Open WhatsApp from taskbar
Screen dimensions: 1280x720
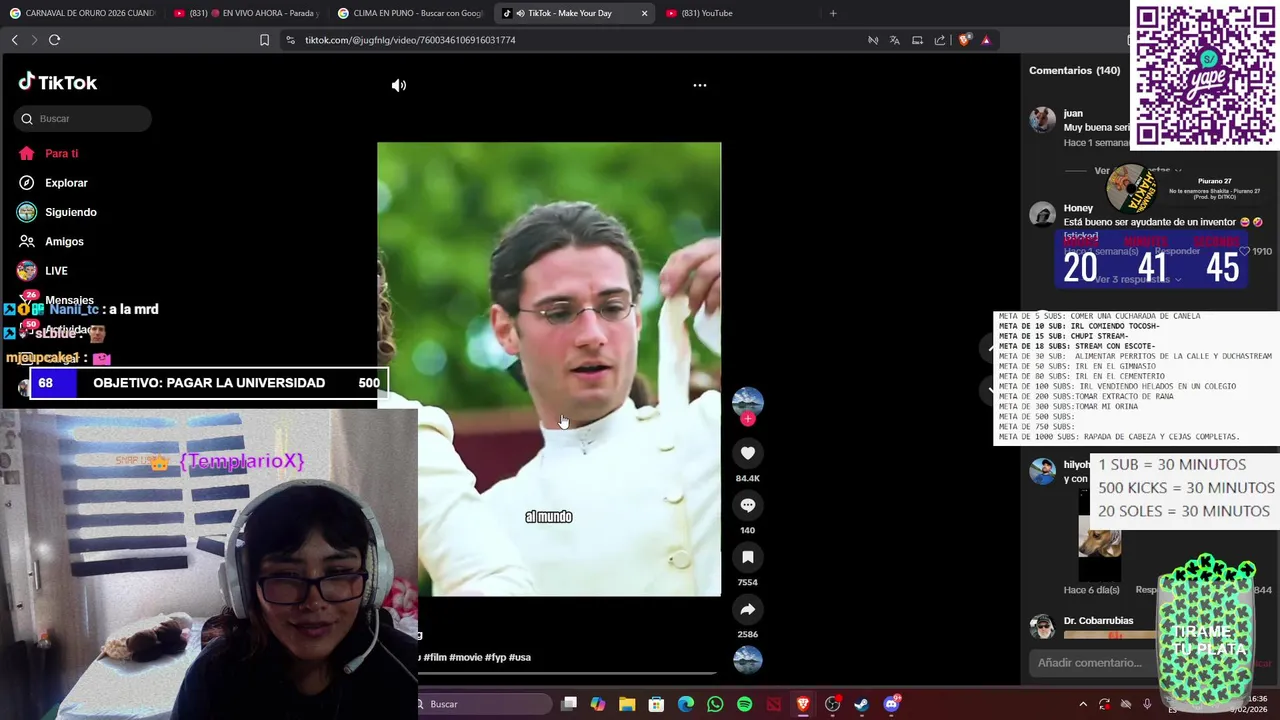click(x=715, y=704)
